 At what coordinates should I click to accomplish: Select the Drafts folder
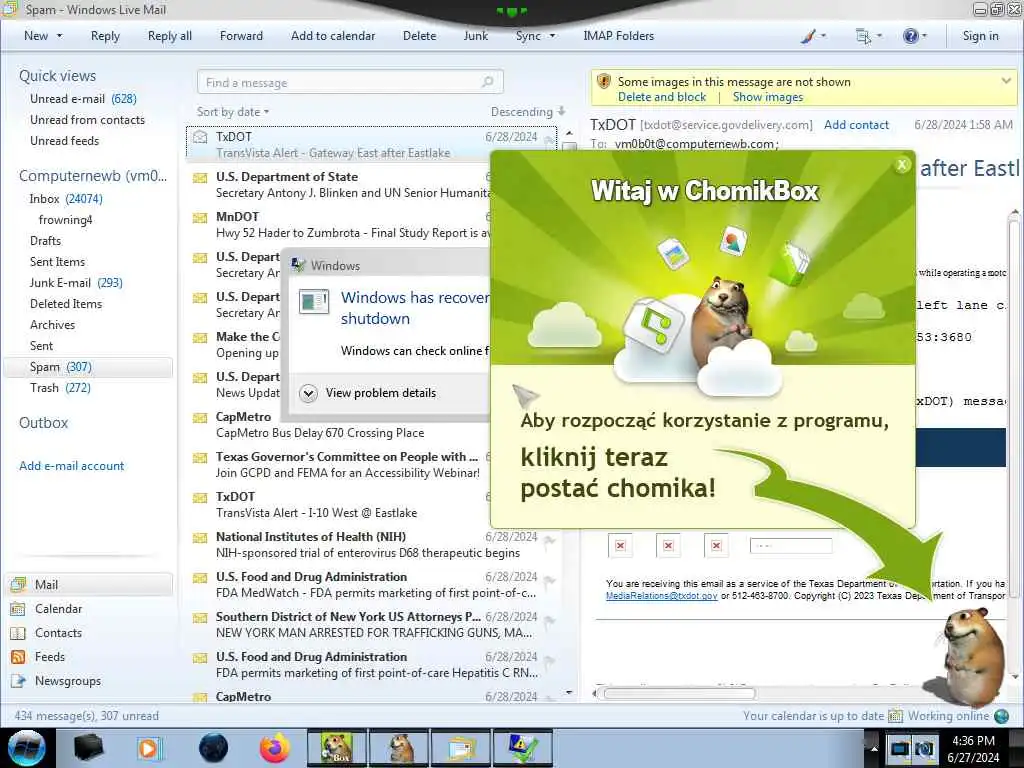pyautogui.click(x=45, y=241)
